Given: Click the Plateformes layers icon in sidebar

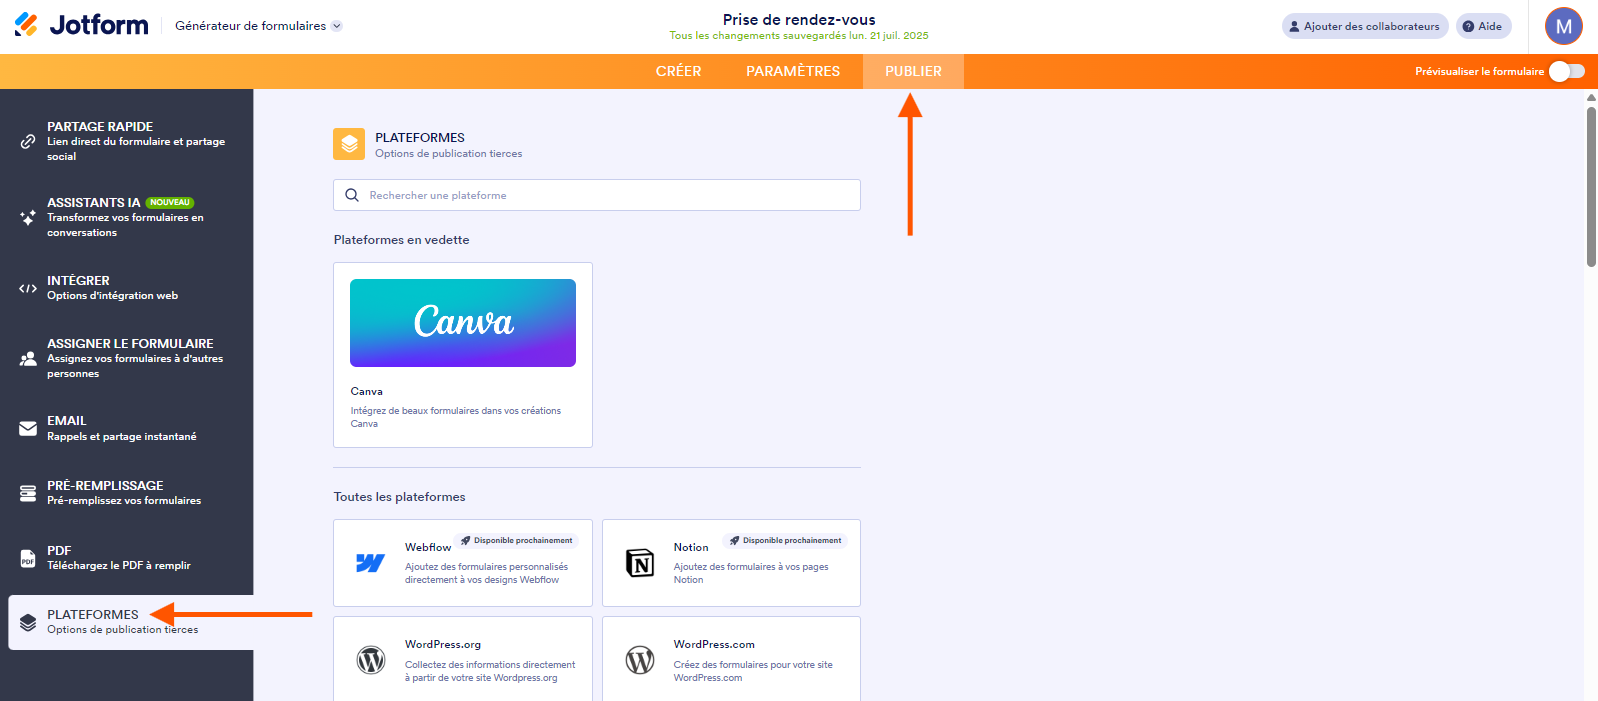Looking at the screenshot, I should point(28,623).
